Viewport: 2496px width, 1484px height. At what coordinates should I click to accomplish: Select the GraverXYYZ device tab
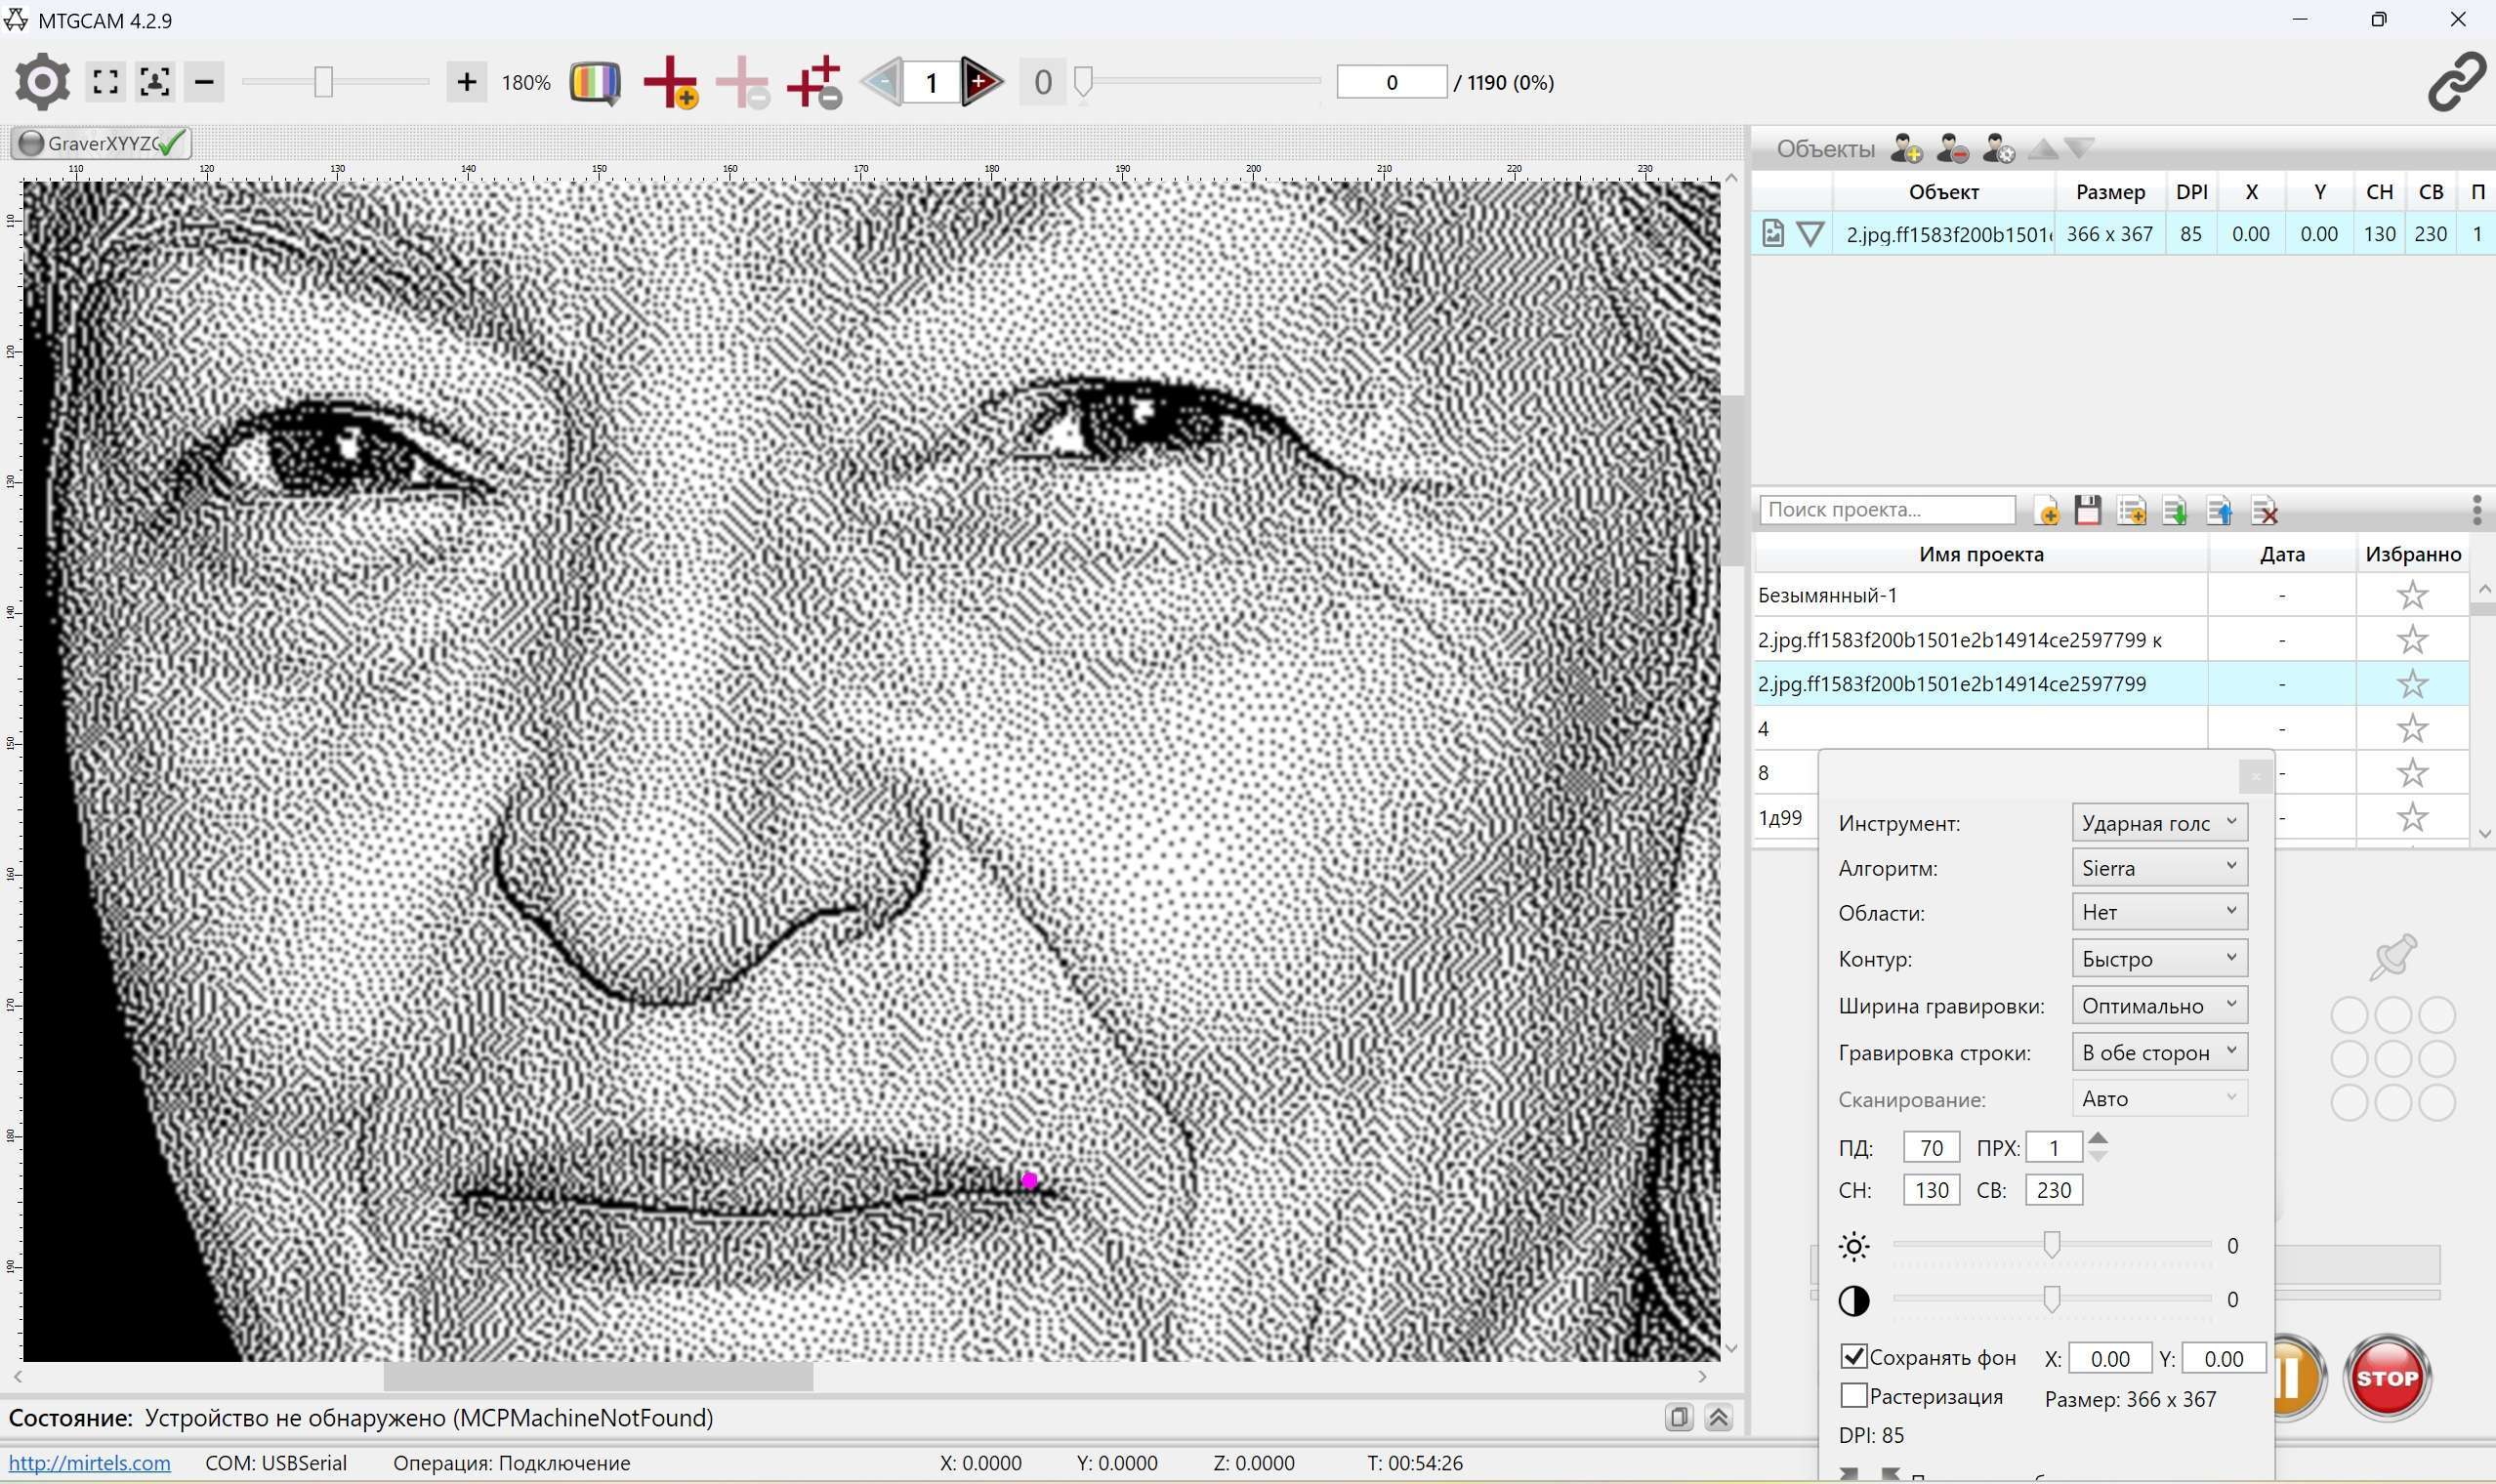coord(100,143)
